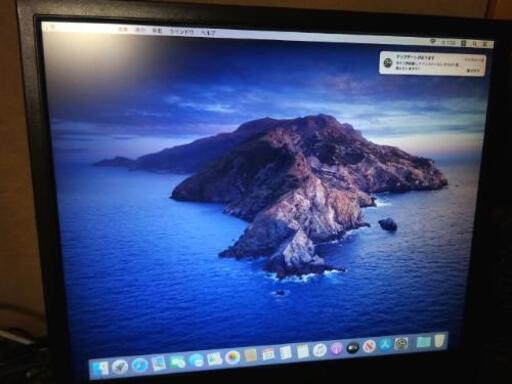Open the green FaceTime icon in Dock
Screen dimensions: 512x384
(177, 362)
